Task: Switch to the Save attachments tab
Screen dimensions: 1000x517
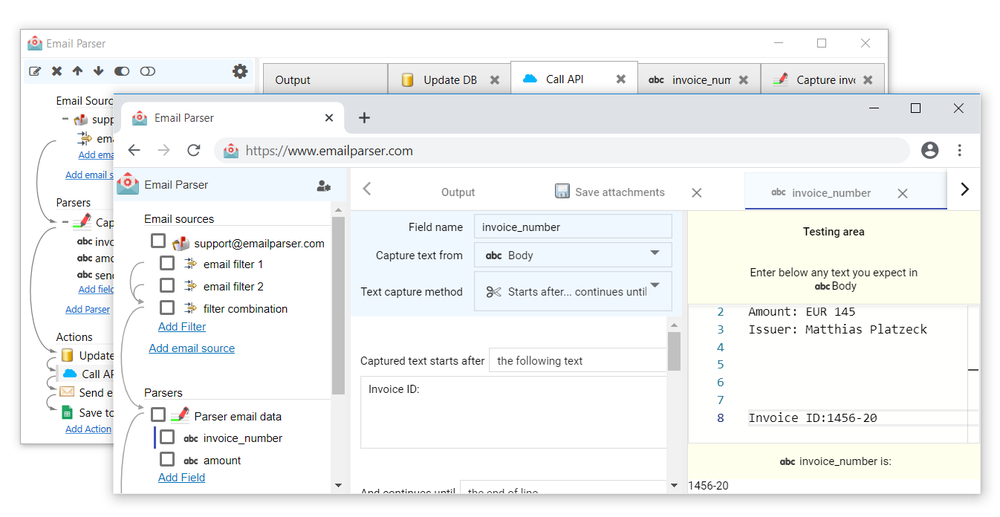Action: 610,192
